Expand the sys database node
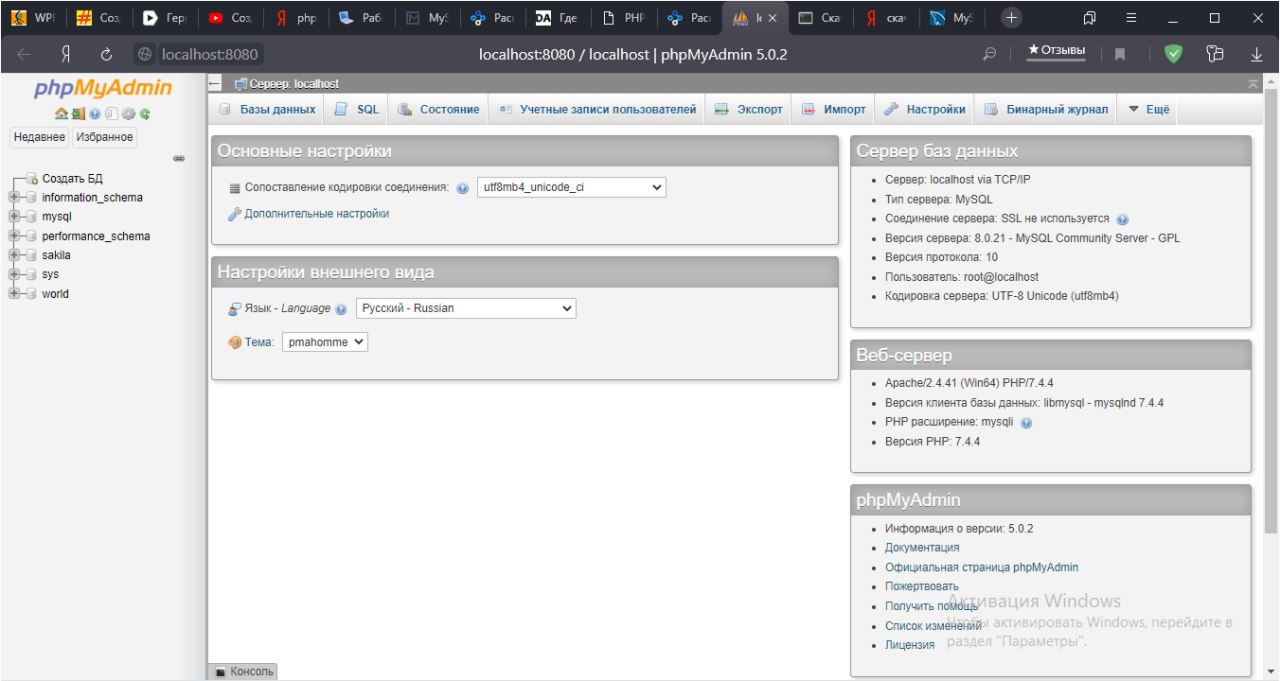 pos(14,275)
